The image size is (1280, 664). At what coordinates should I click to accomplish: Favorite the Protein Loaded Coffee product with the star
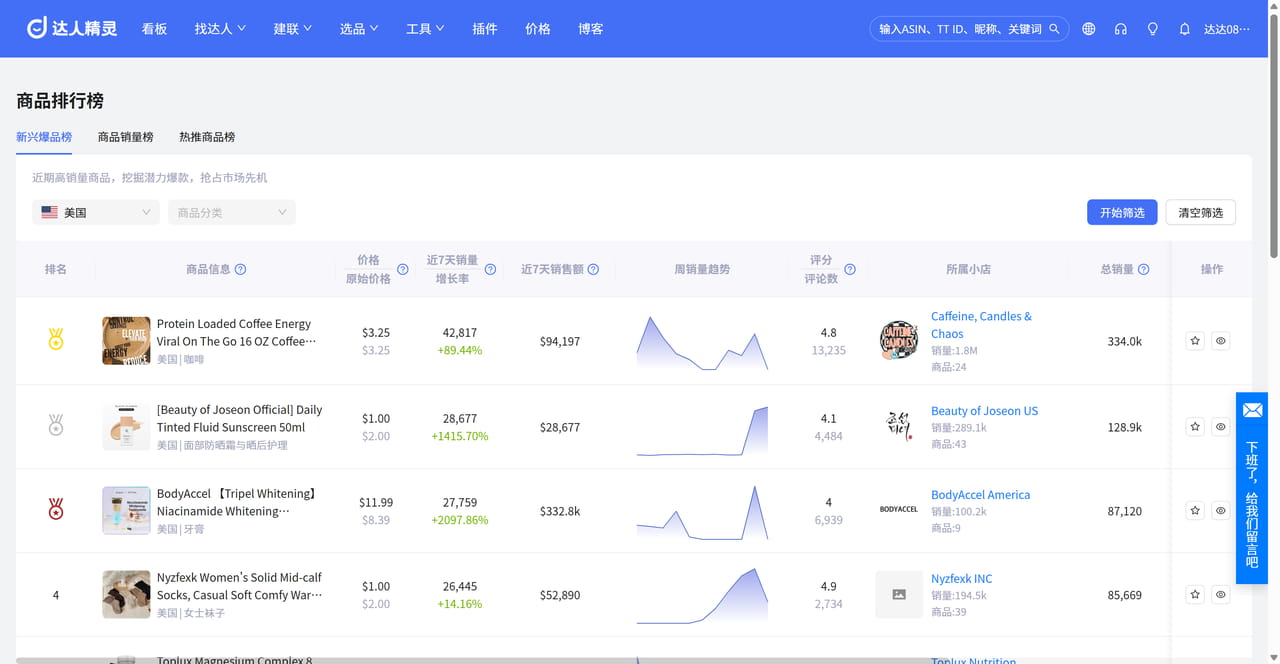pyautogui.click(x=1194, y=341)
